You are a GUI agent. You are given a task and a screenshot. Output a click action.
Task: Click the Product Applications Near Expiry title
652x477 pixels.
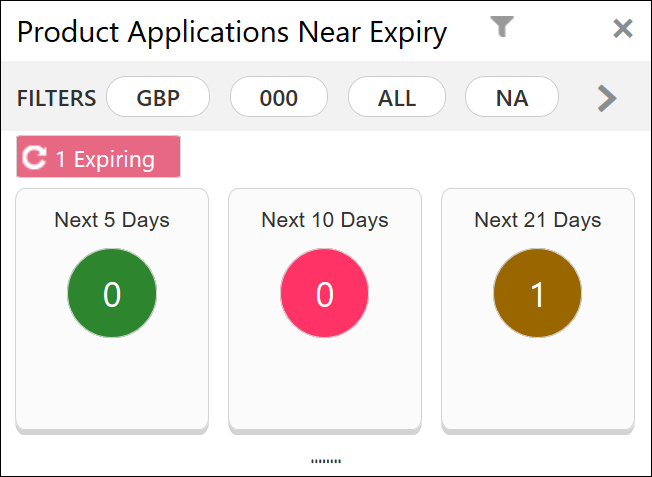232,32
